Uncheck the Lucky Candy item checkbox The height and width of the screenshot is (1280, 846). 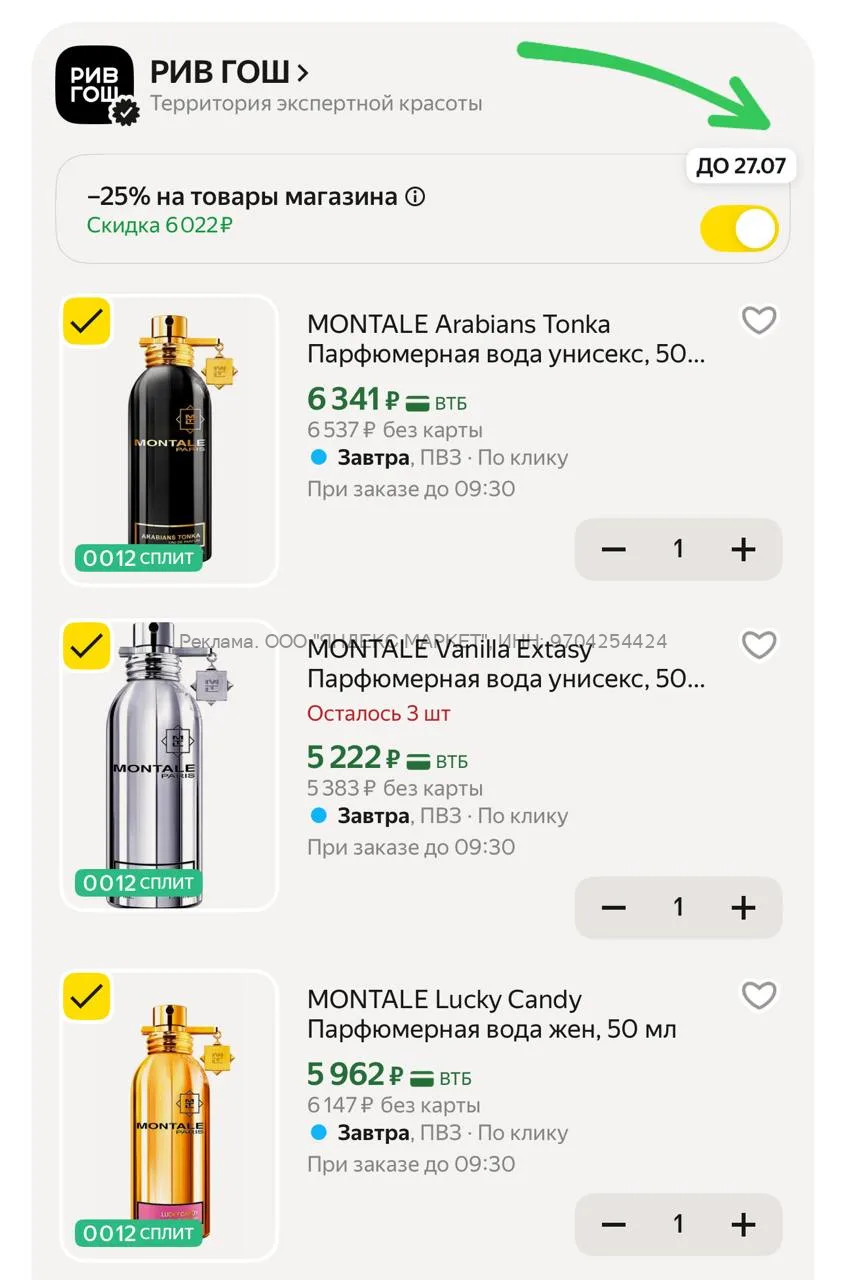click(87, 996)
